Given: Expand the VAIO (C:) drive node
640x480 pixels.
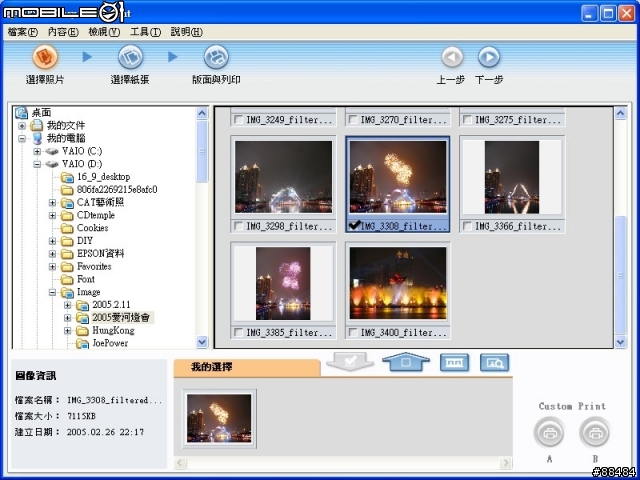Looking at the screenshot, I should [x=37, y=151].
